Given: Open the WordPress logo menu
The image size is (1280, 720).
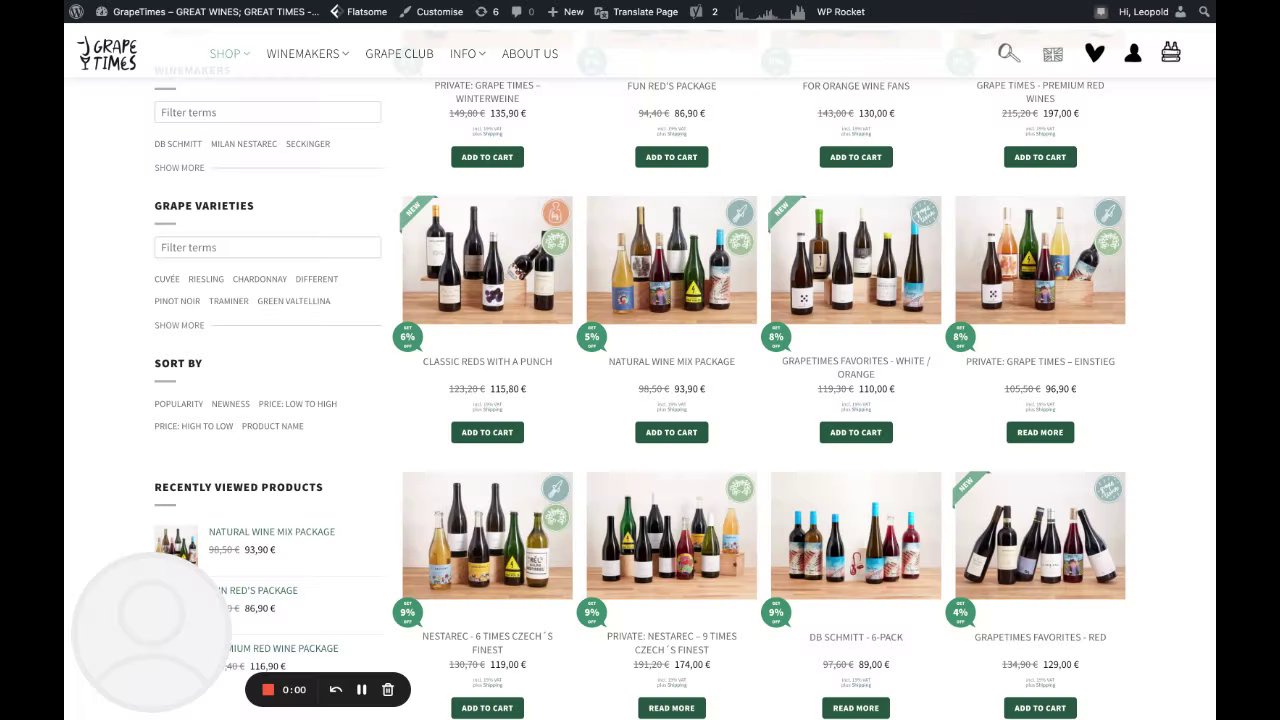Looking at the screenshot, I should [76, 12].
